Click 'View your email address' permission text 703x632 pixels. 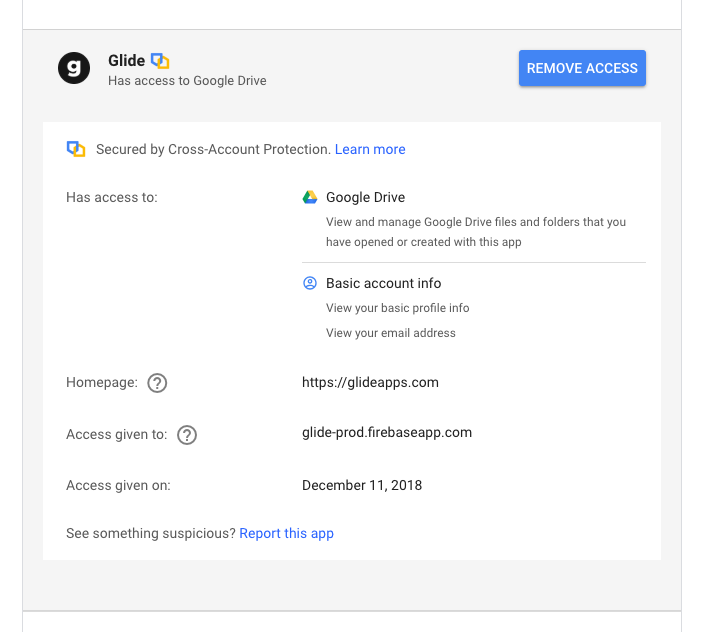click(x=390, y=333)
